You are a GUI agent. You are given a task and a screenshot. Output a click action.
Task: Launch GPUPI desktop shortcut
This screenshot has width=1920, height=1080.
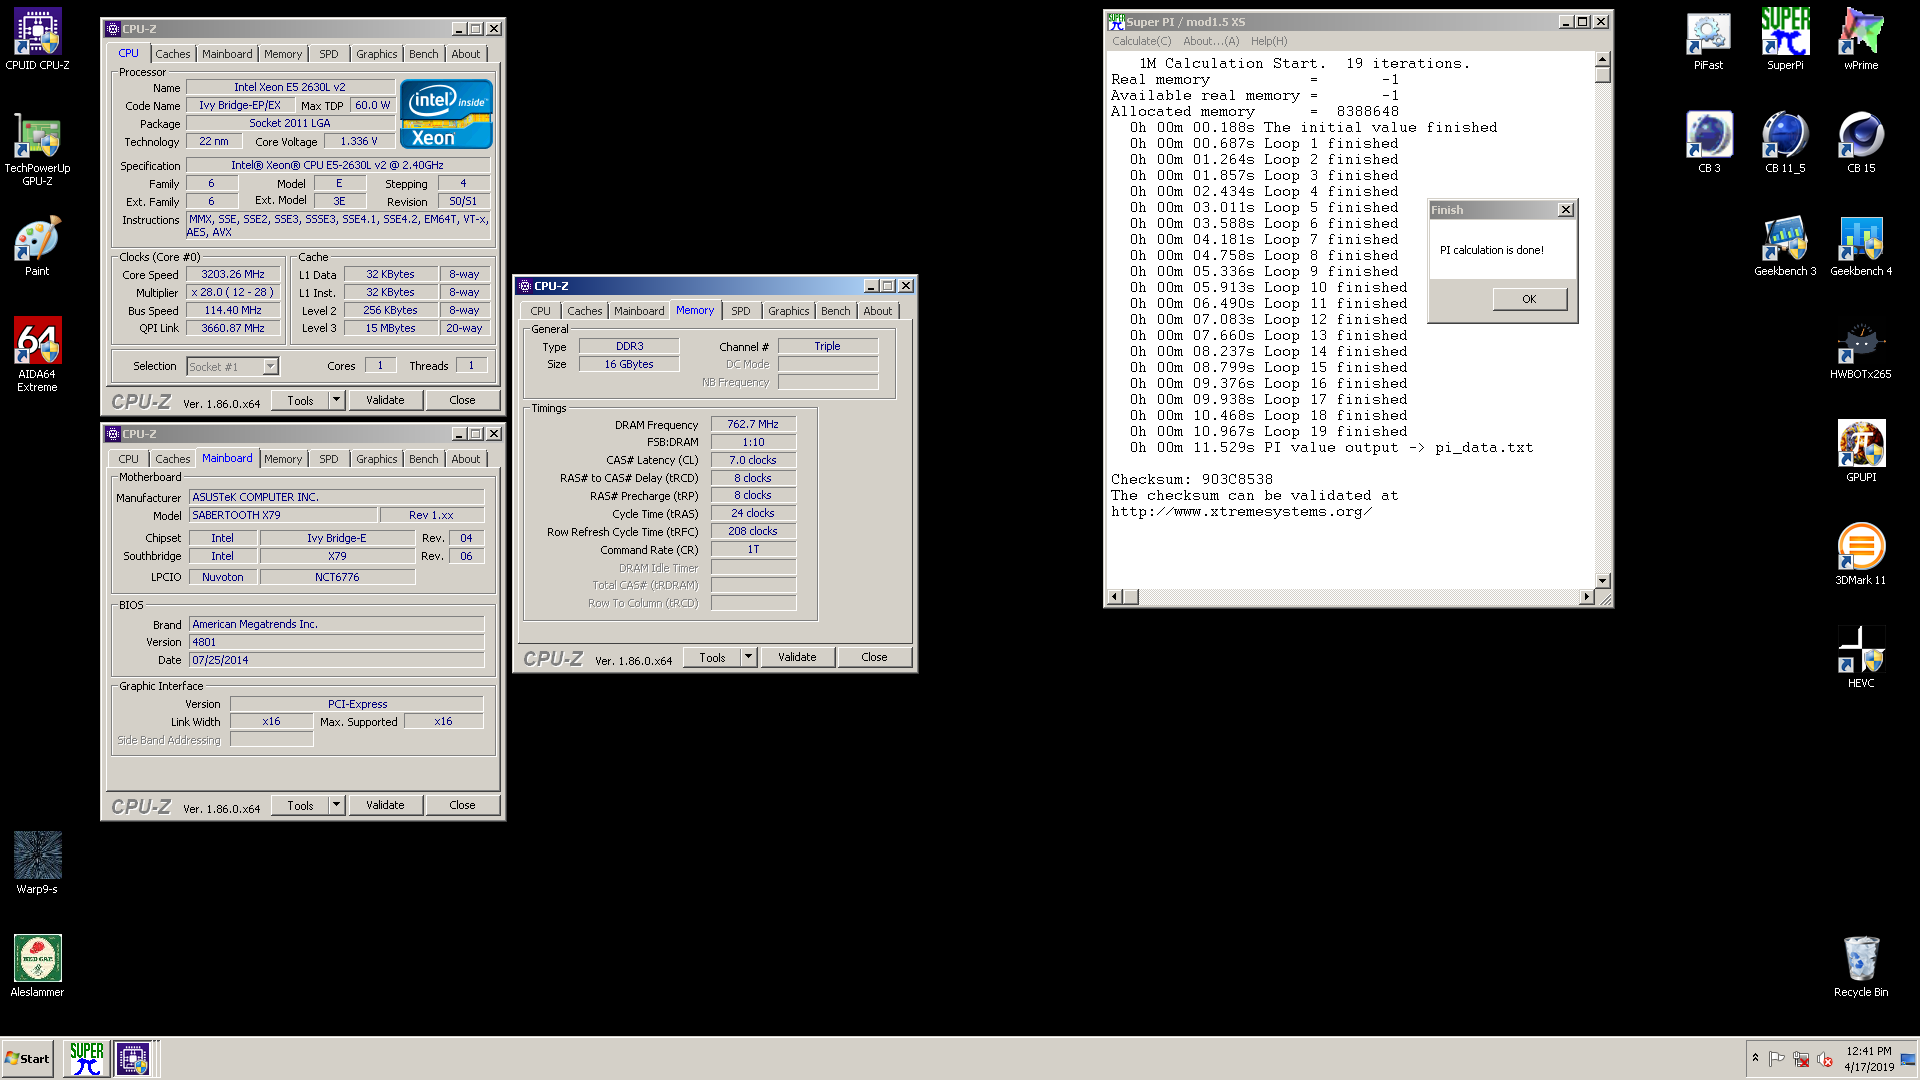(1861, 452)
